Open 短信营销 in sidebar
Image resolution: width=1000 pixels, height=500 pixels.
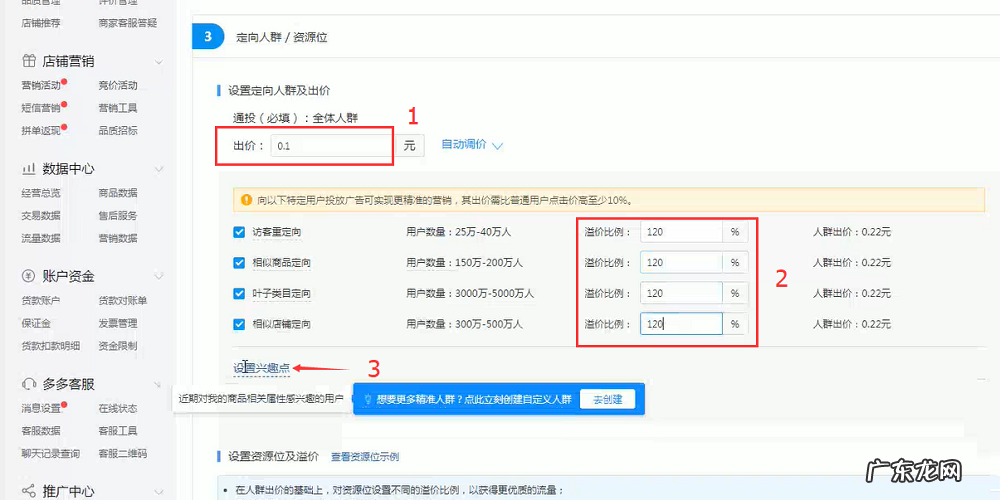41,108
